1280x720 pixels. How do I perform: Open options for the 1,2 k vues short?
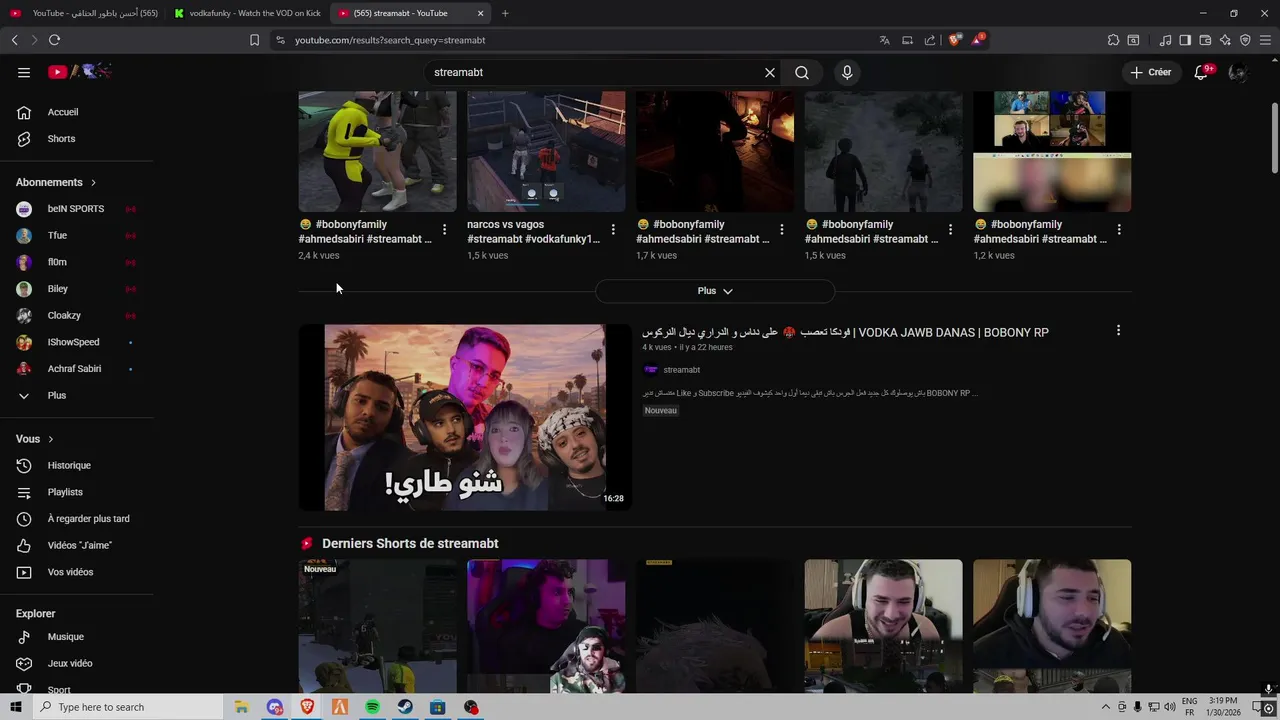[1119, 230]
